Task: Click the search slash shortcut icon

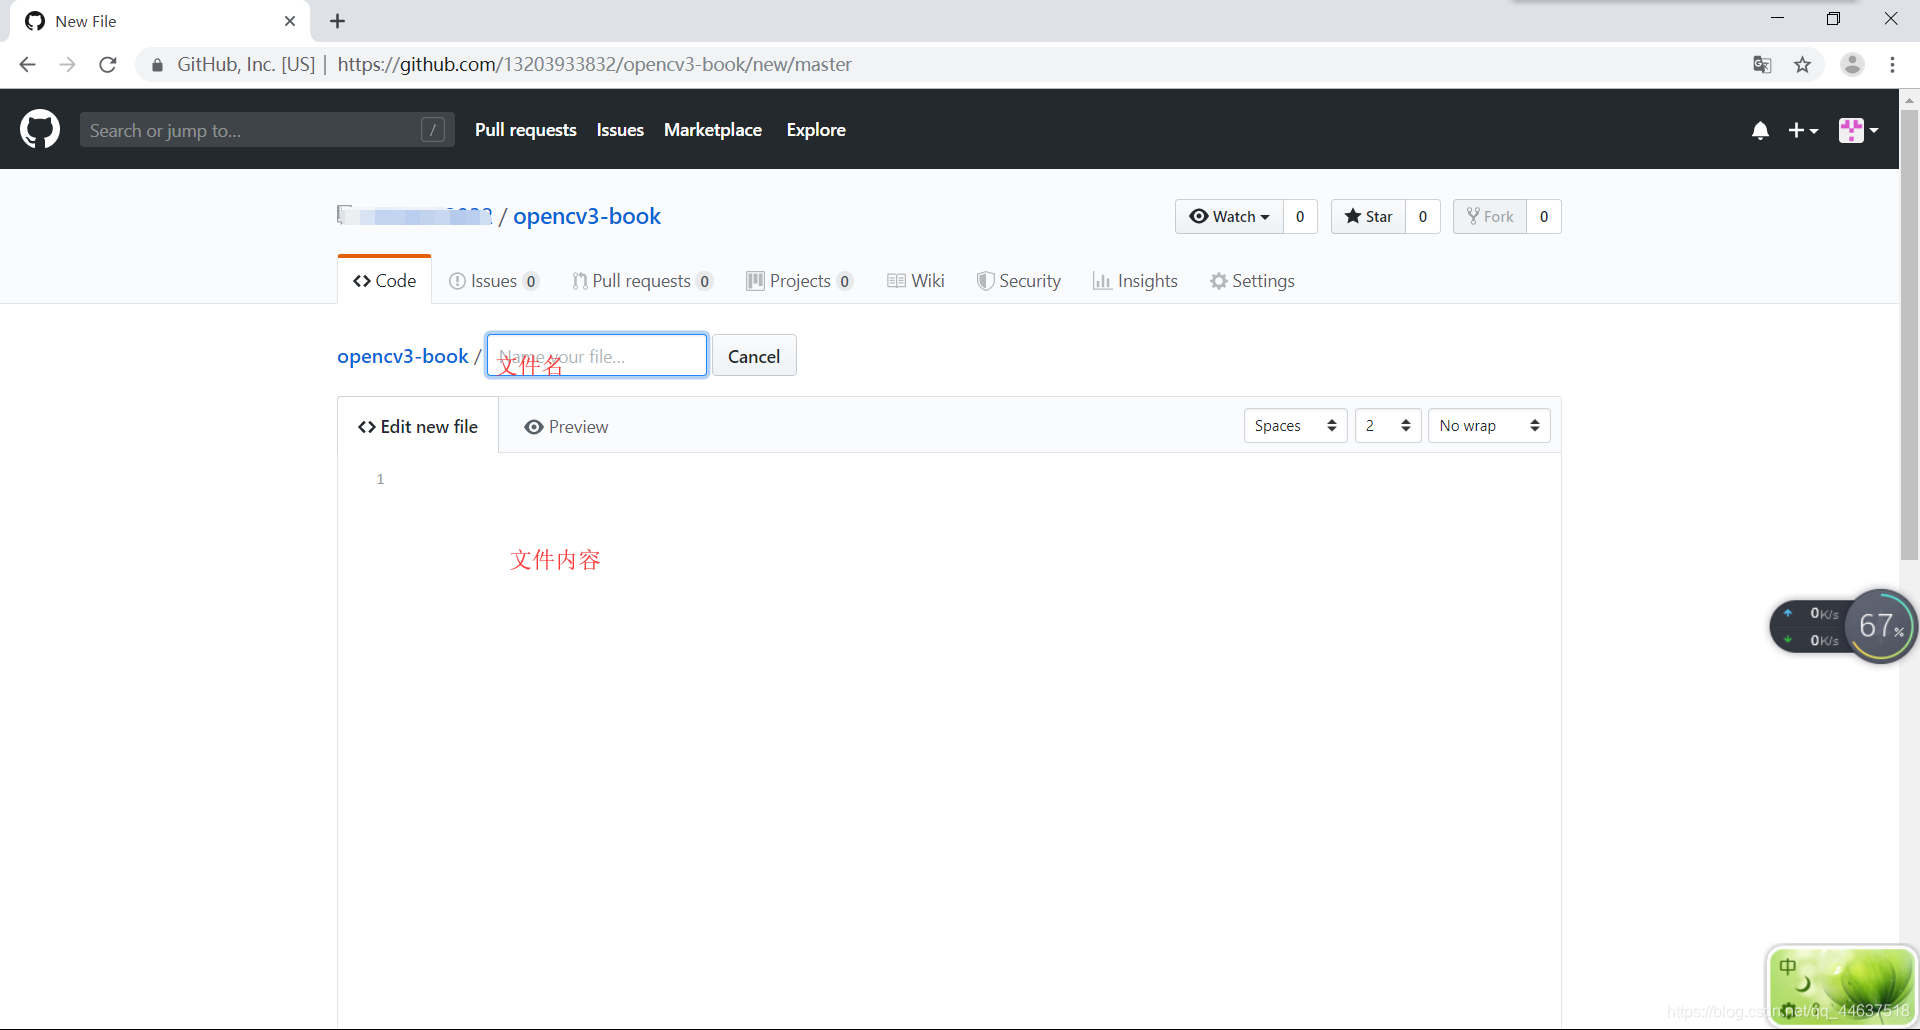Action: coord(433,130)
